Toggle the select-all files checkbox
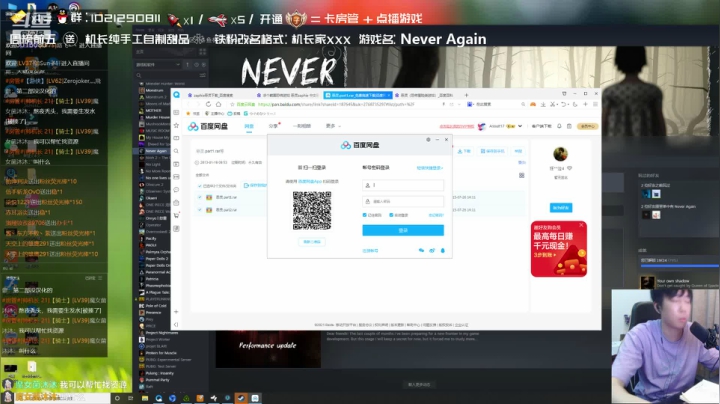The height and width of the screenshot is (404, 720). [200, 186]
